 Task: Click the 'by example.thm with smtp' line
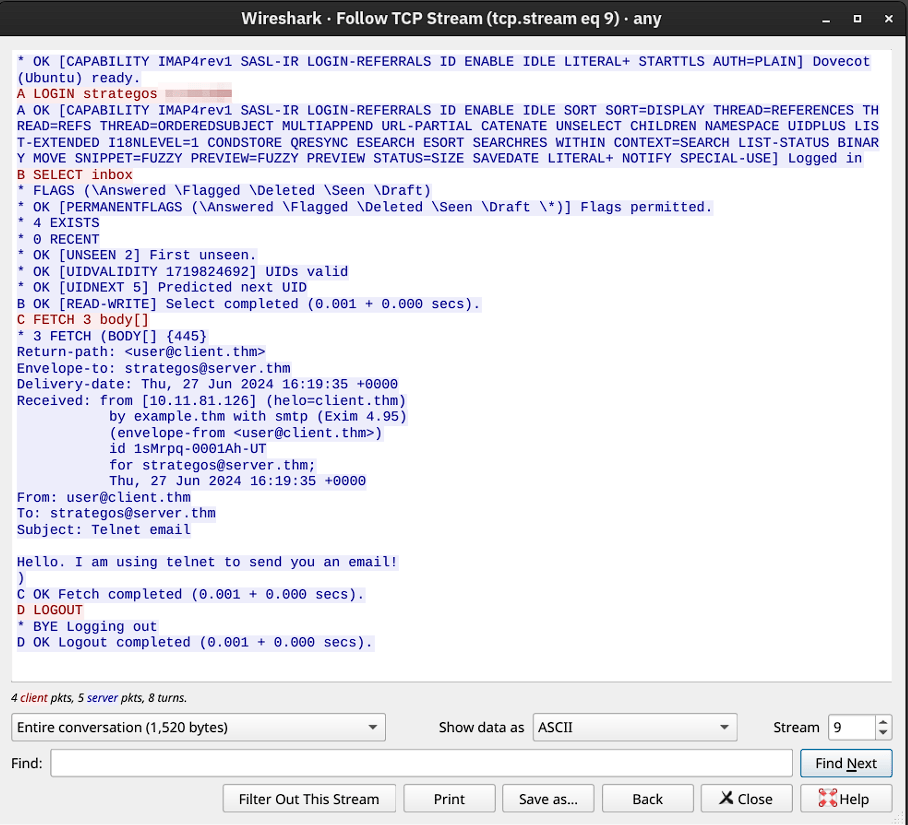point(258,417)
